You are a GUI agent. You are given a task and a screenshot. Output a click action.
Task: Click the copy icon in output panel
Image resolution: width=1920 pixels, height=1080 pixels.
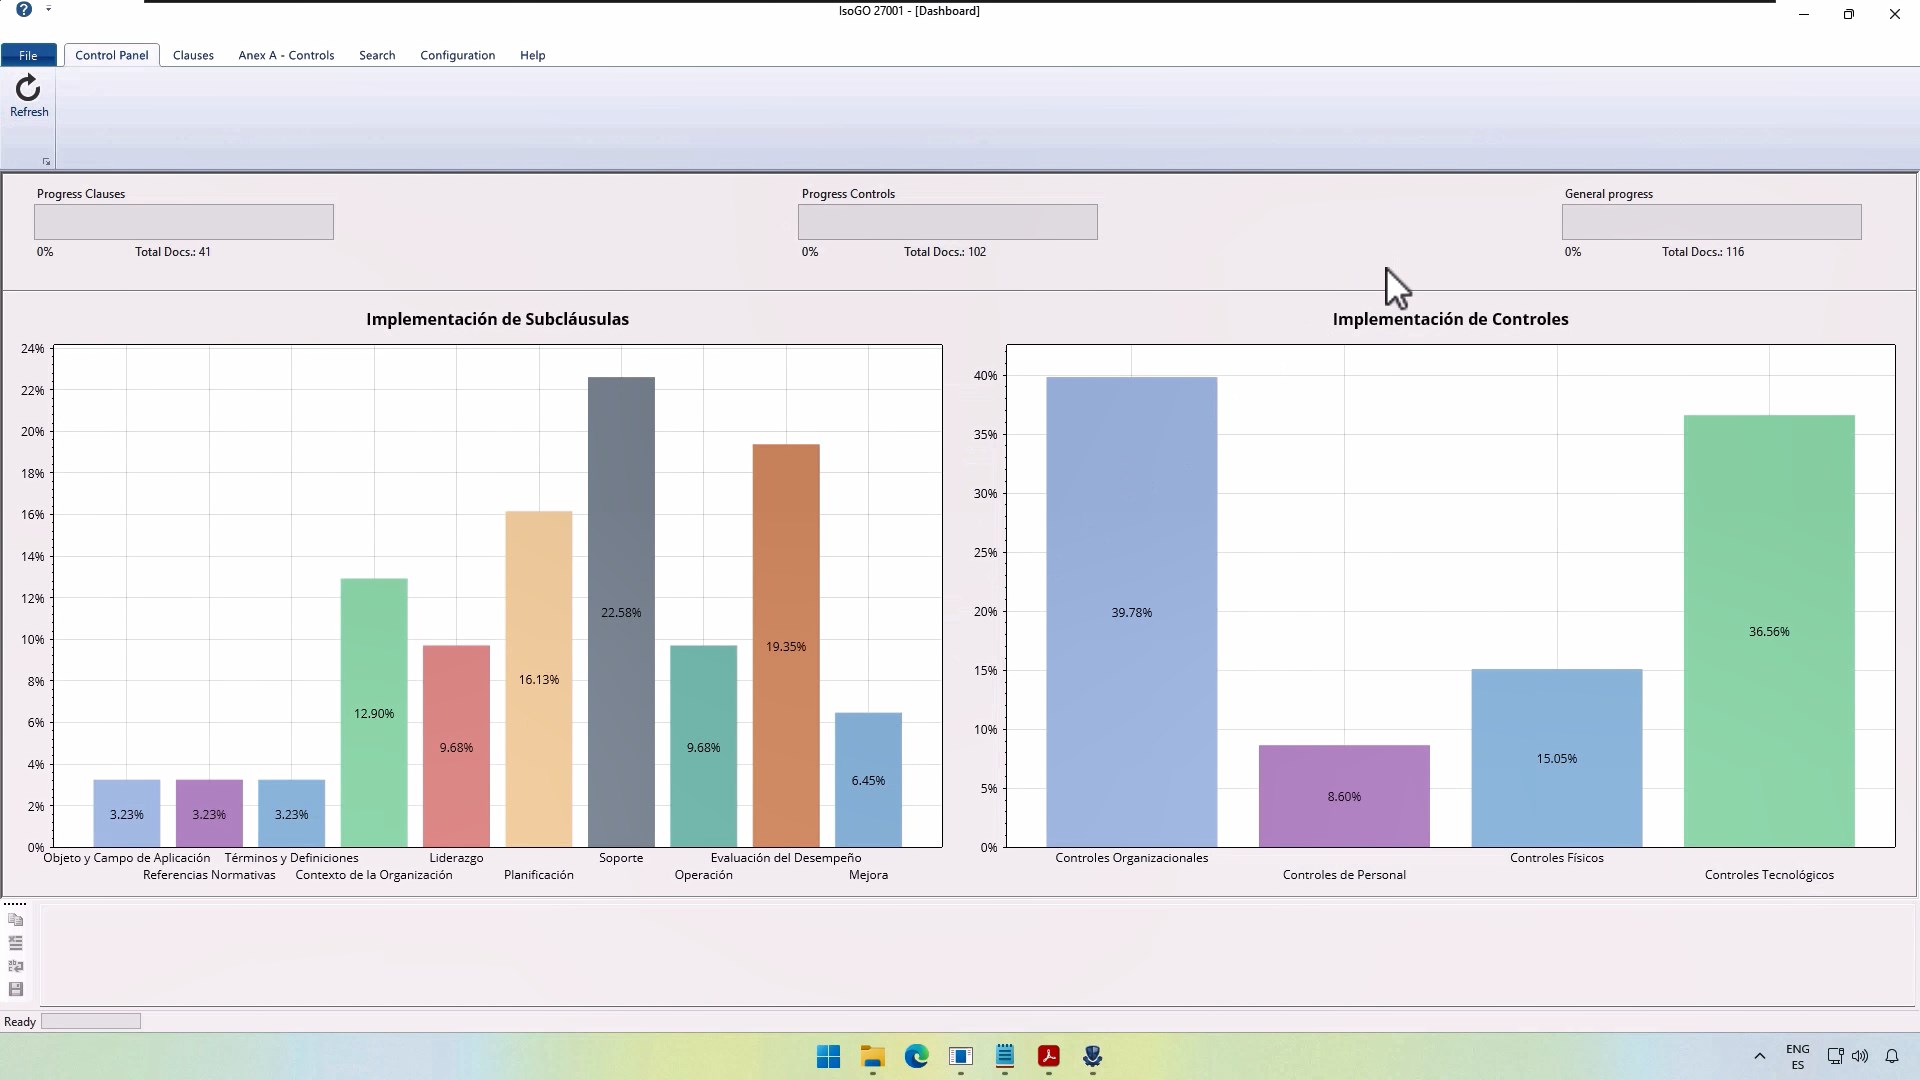pos(15,919)
